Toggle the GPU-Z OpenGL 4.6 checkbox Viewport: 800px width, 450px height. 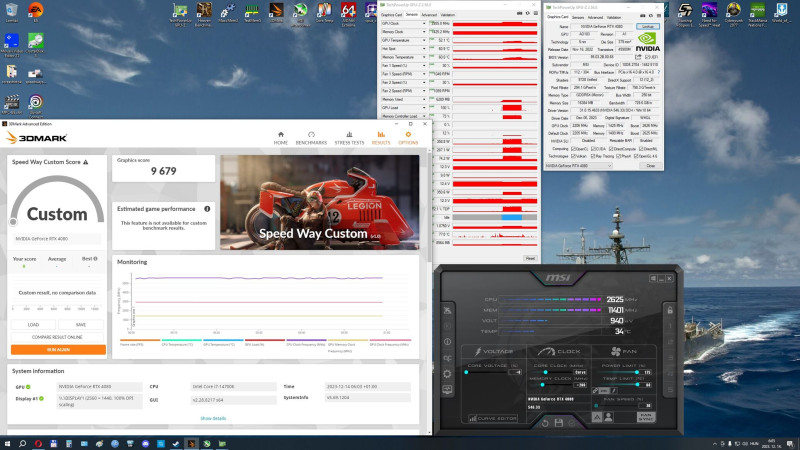(x=636, y=156)
